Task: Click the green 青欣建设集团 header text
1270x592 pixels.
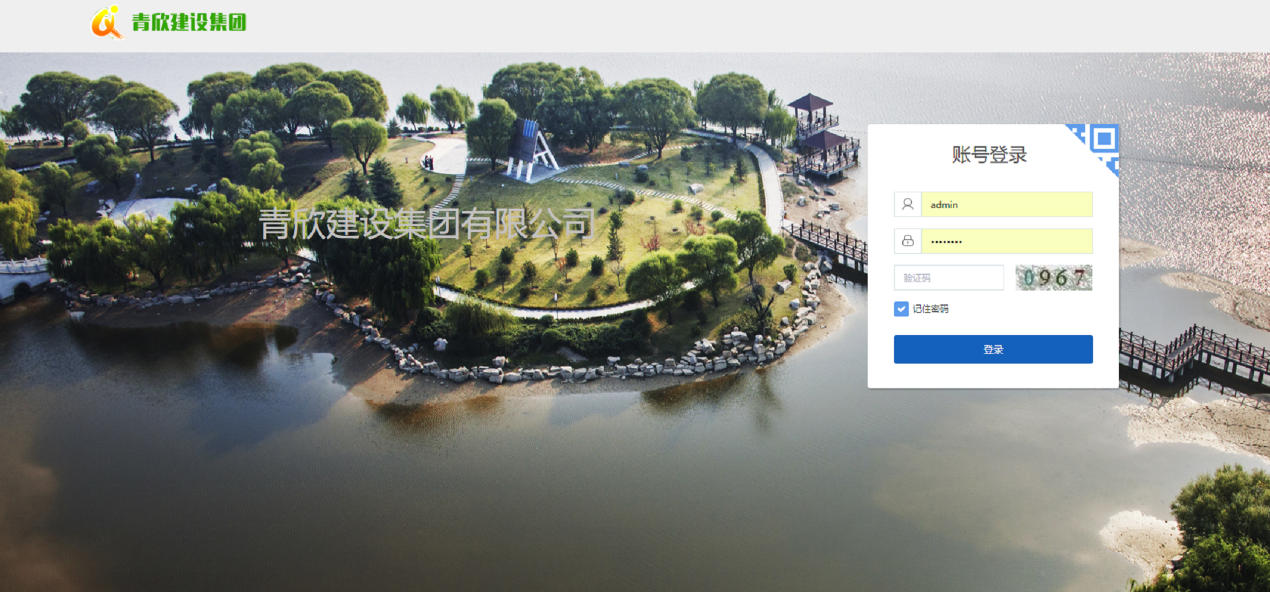Action: (x=189, y=22)
